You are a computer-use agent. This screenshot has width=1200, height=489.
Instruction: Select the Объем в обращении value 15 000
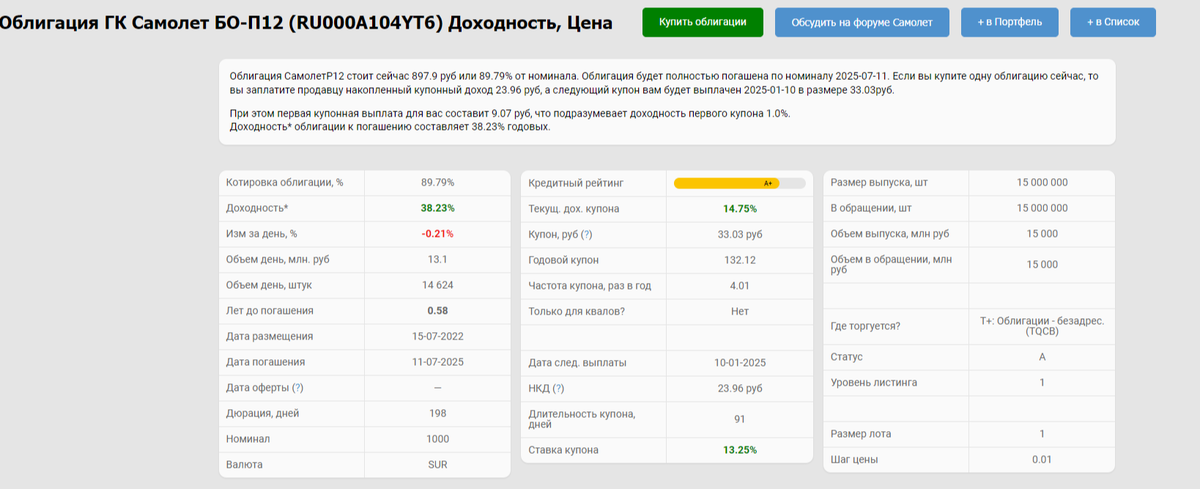[x=1042, y=264]
